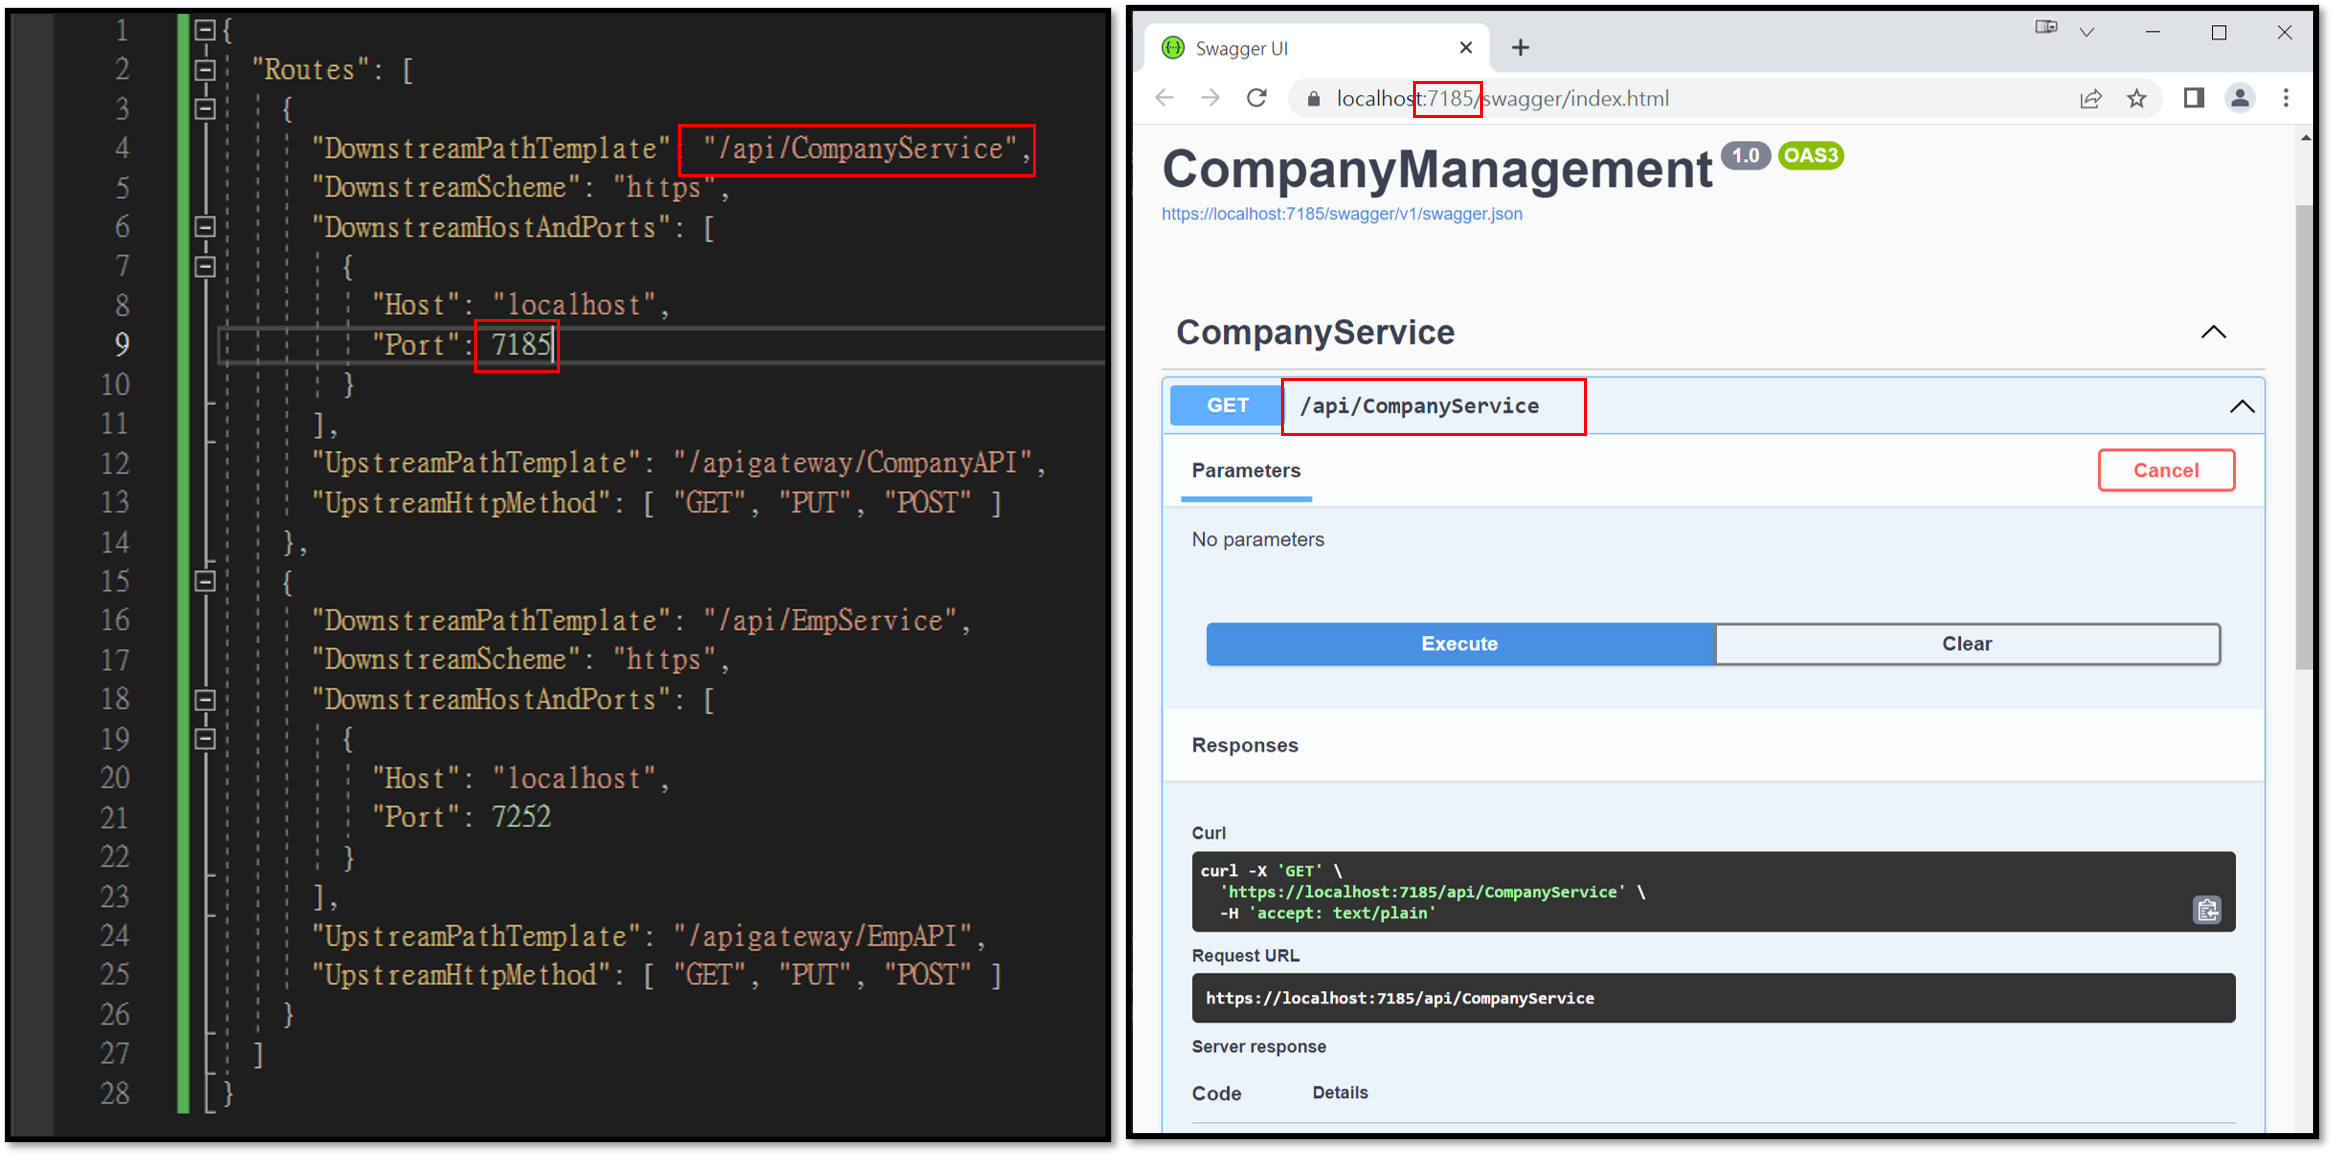Open the swagger.json link

pos(1342,214)
